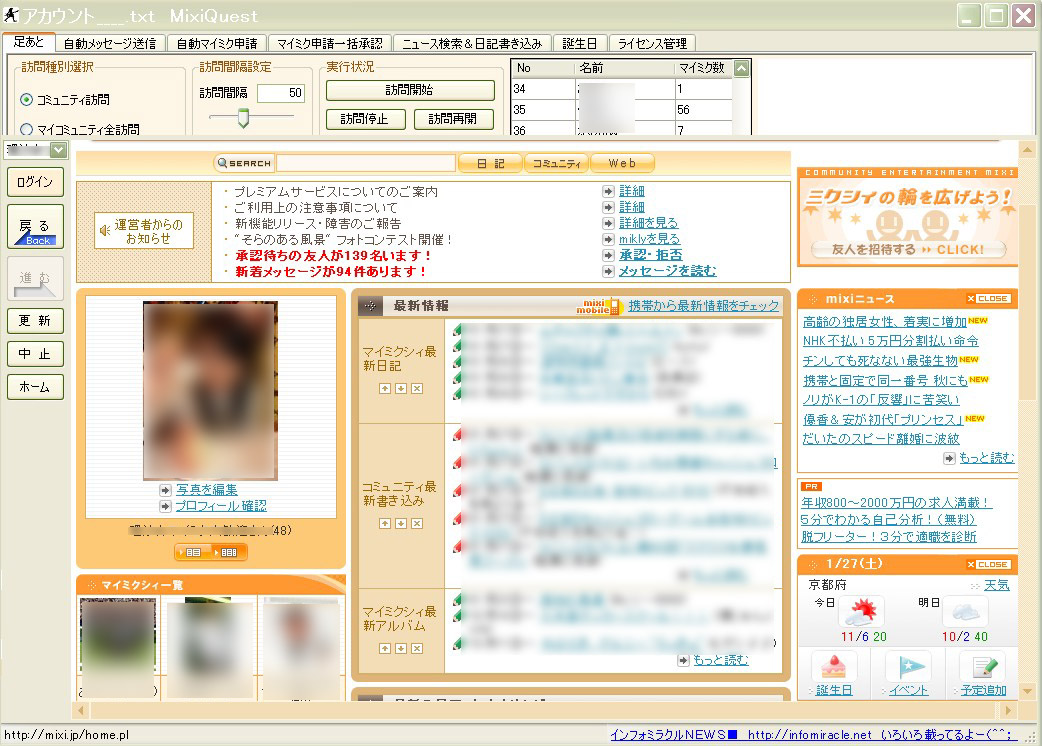Click the browser vertical scrollbar down arrow
Screen dimensions: 1042x746
click(1027, 692)
